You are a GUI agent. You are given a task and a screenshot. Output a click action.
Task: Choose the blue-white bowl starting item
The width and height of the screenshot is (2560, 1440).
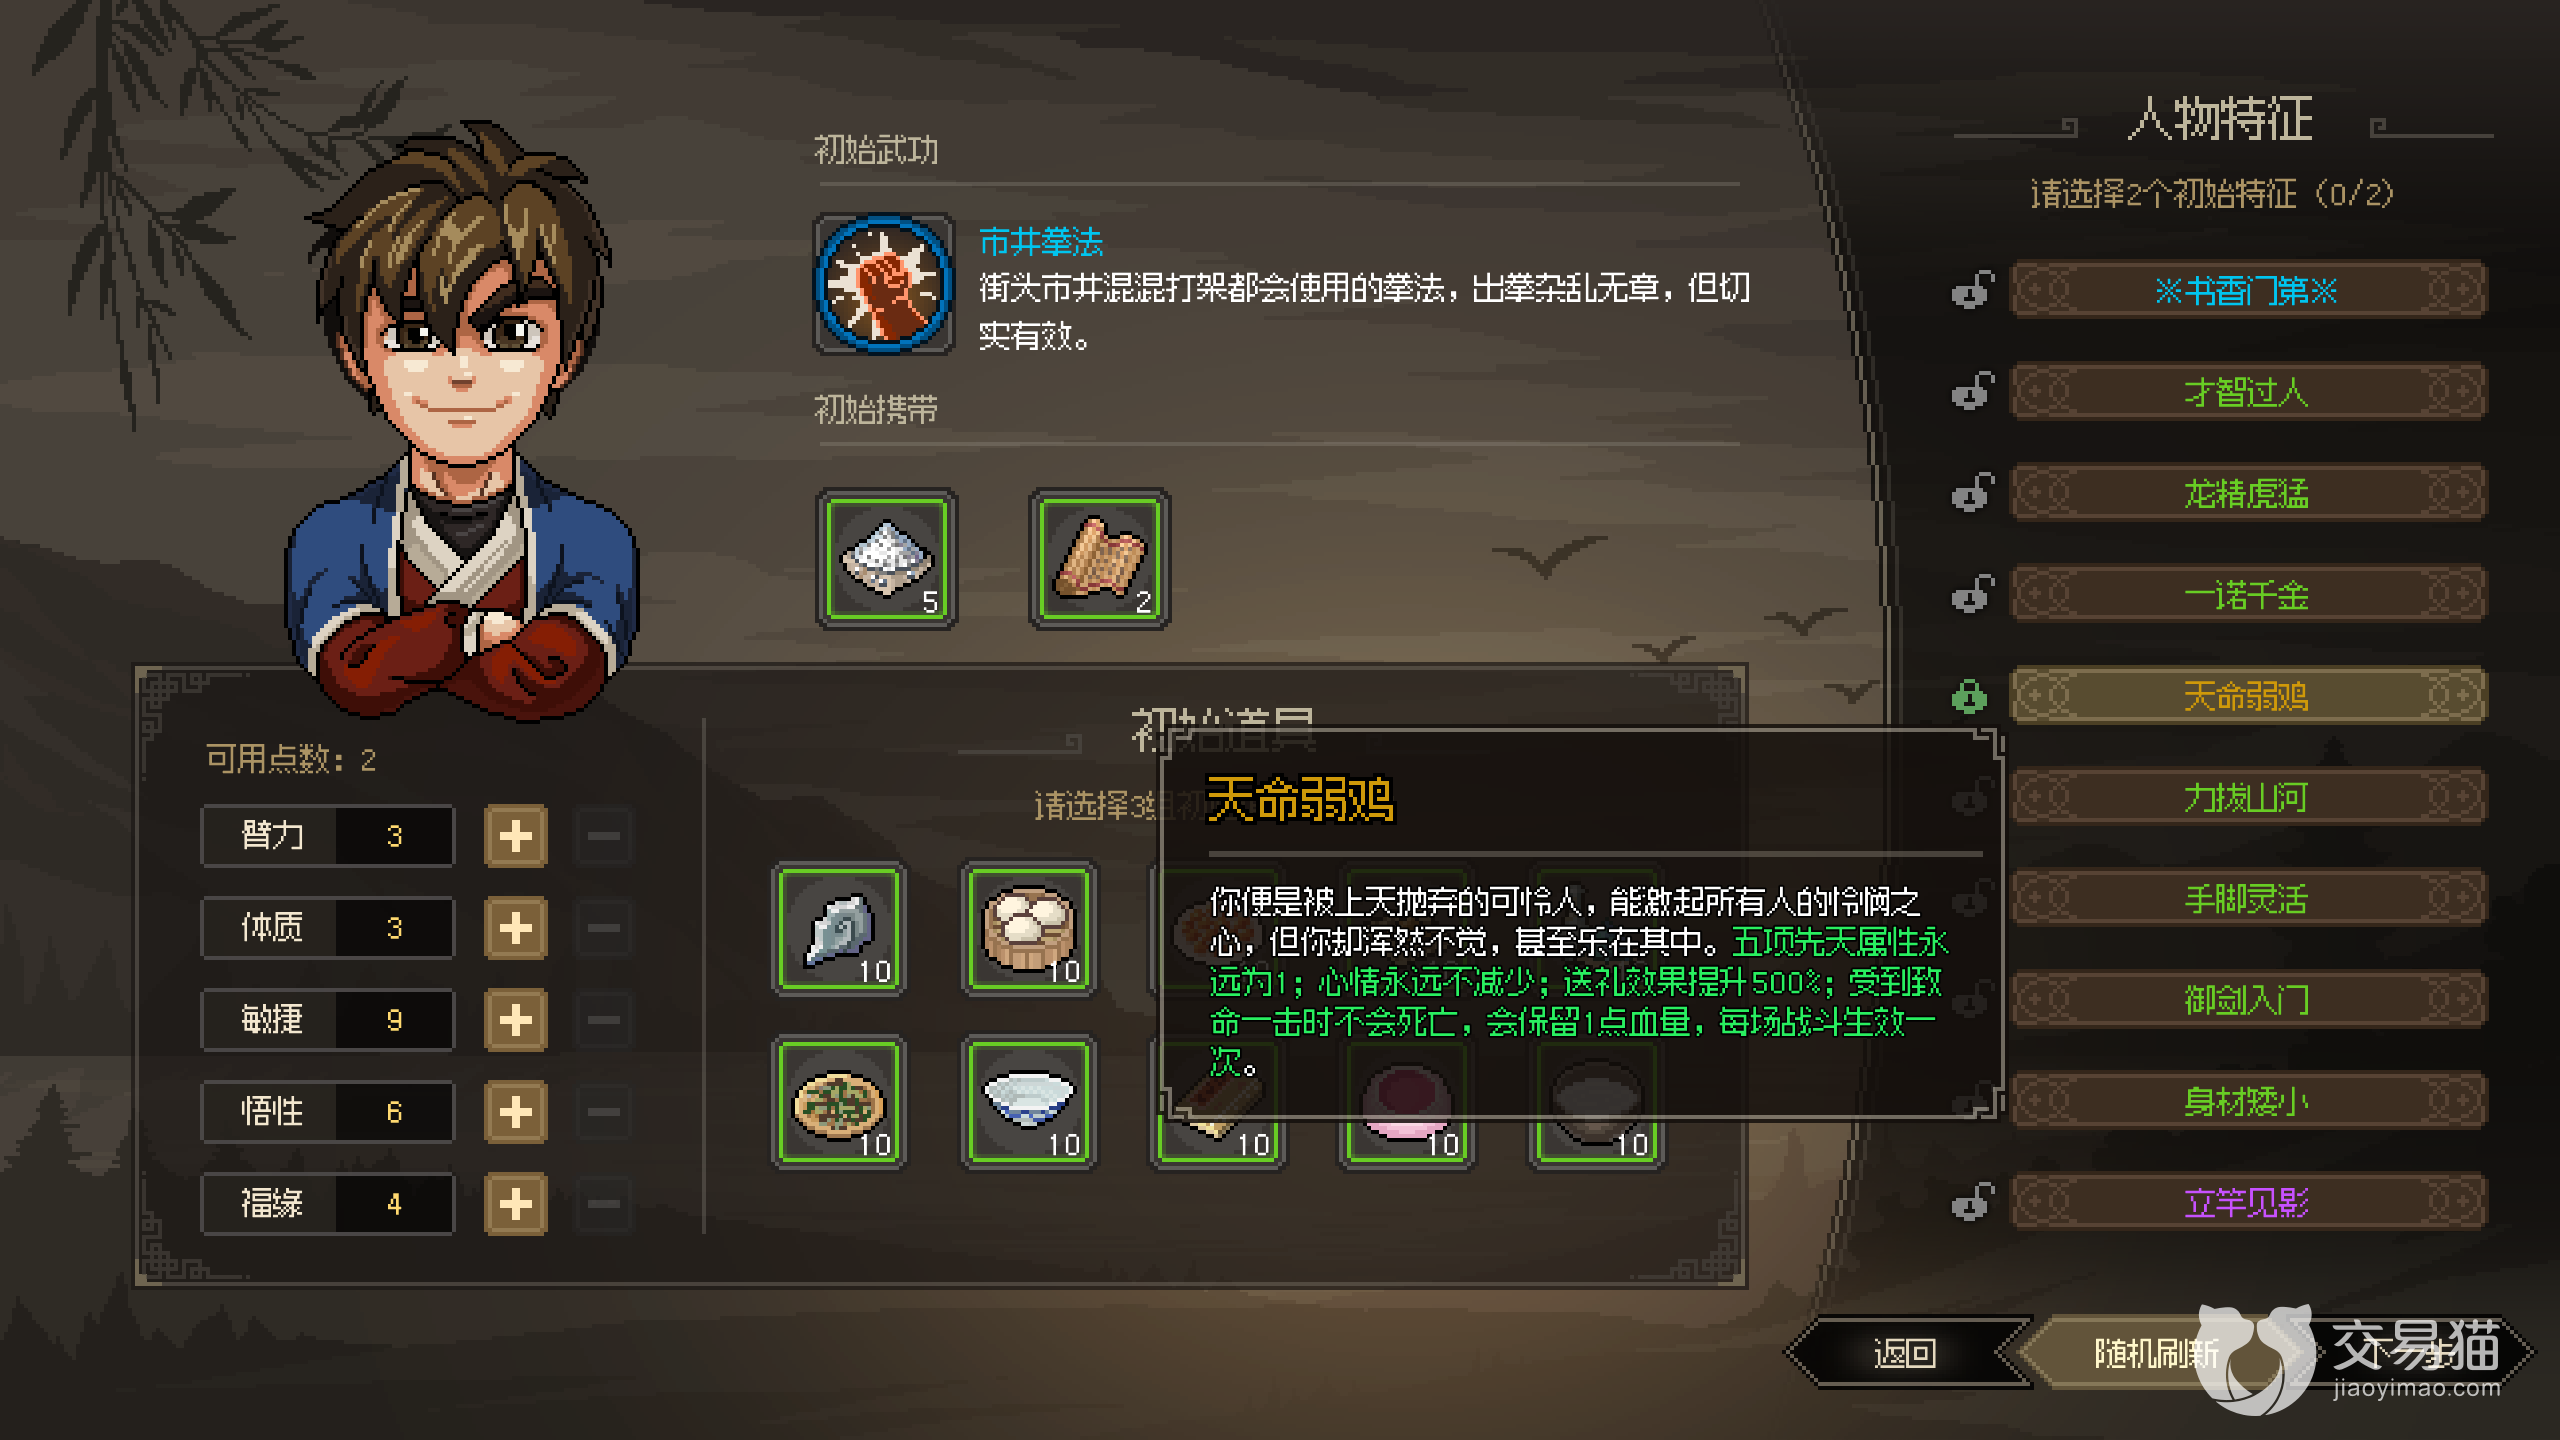click(x=1029, y=1102)
